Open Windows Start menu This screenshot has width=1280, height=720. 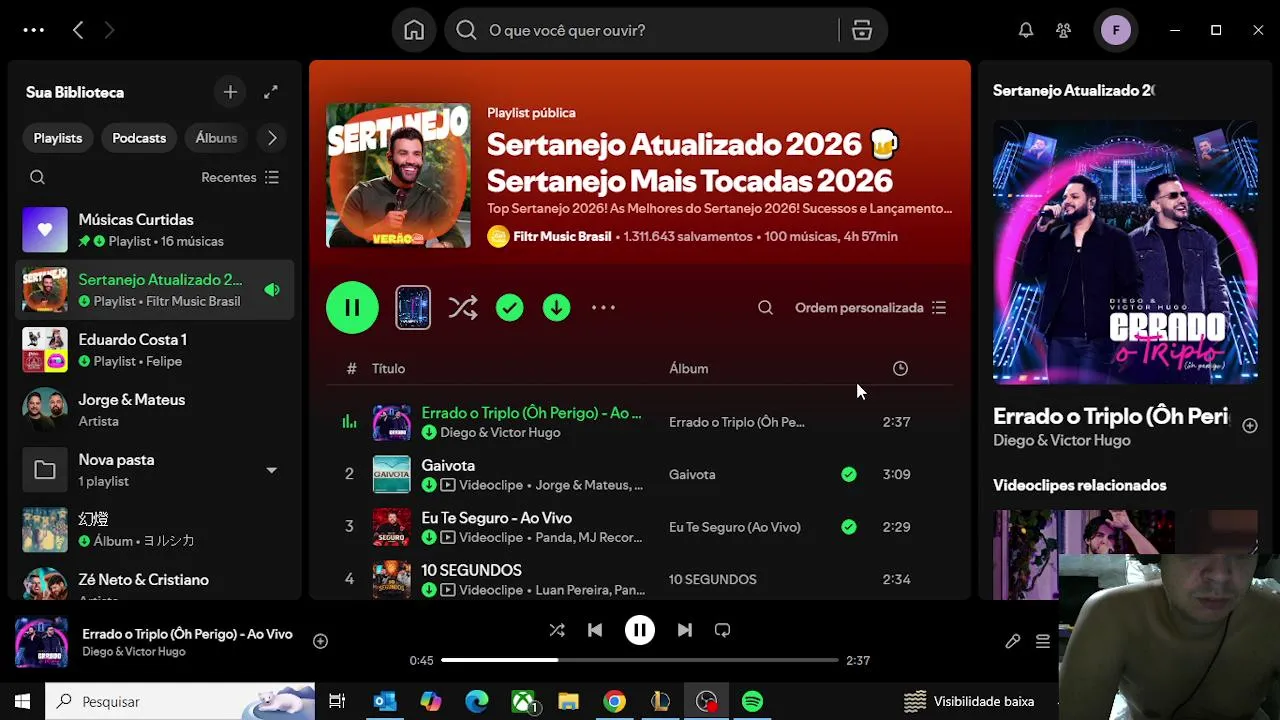pyautogui.click(x=22, y=702)
